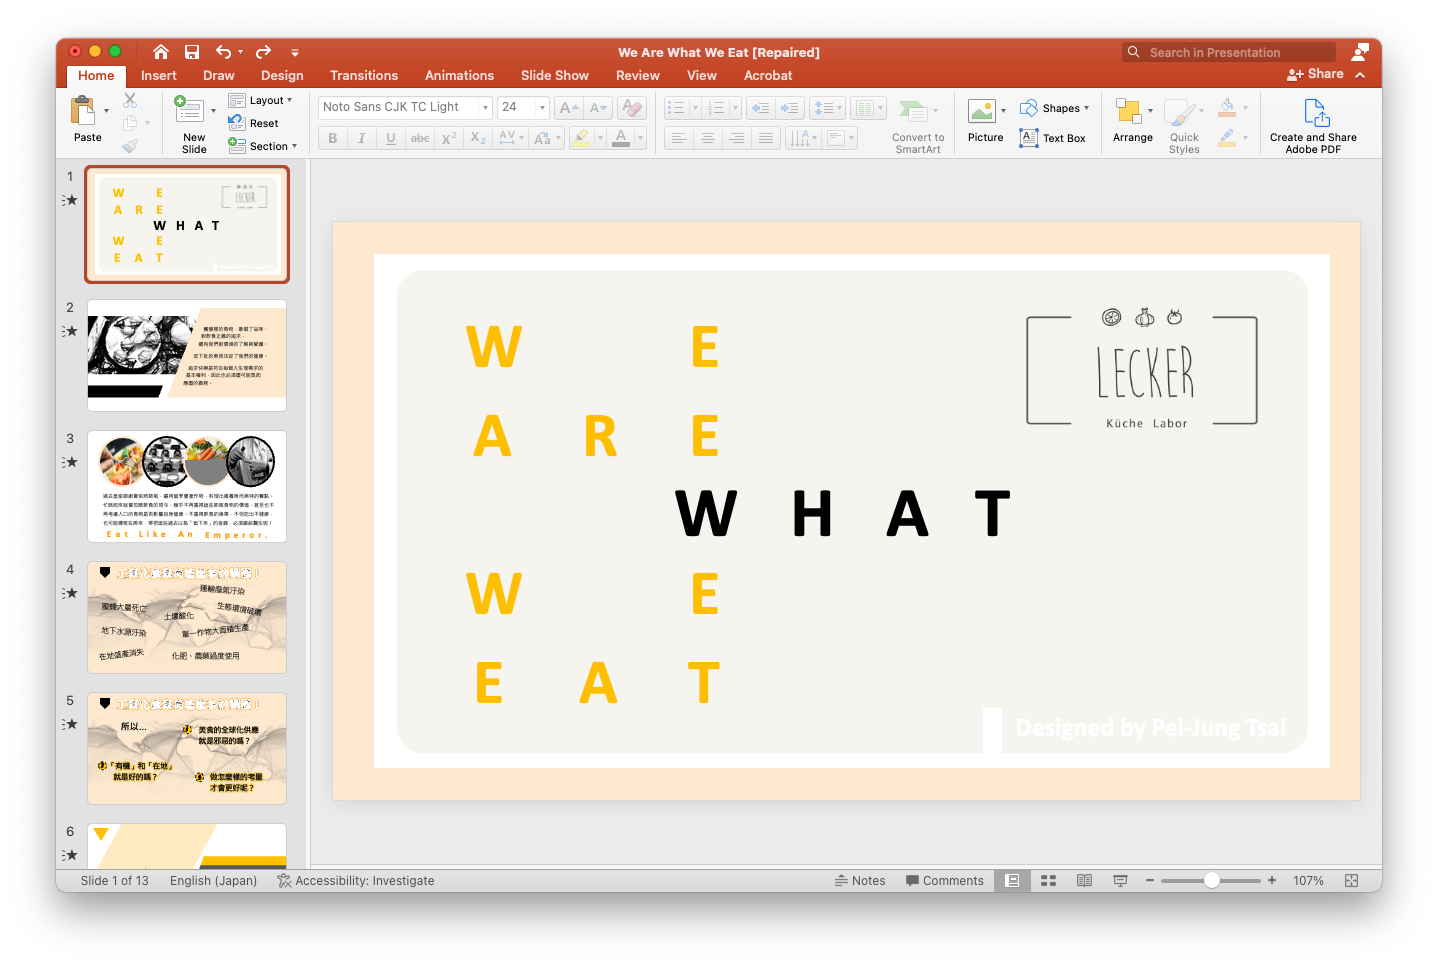Open the bullets list dropdown arrow
The image size is (1438, 966).
[x=695, y=108]
